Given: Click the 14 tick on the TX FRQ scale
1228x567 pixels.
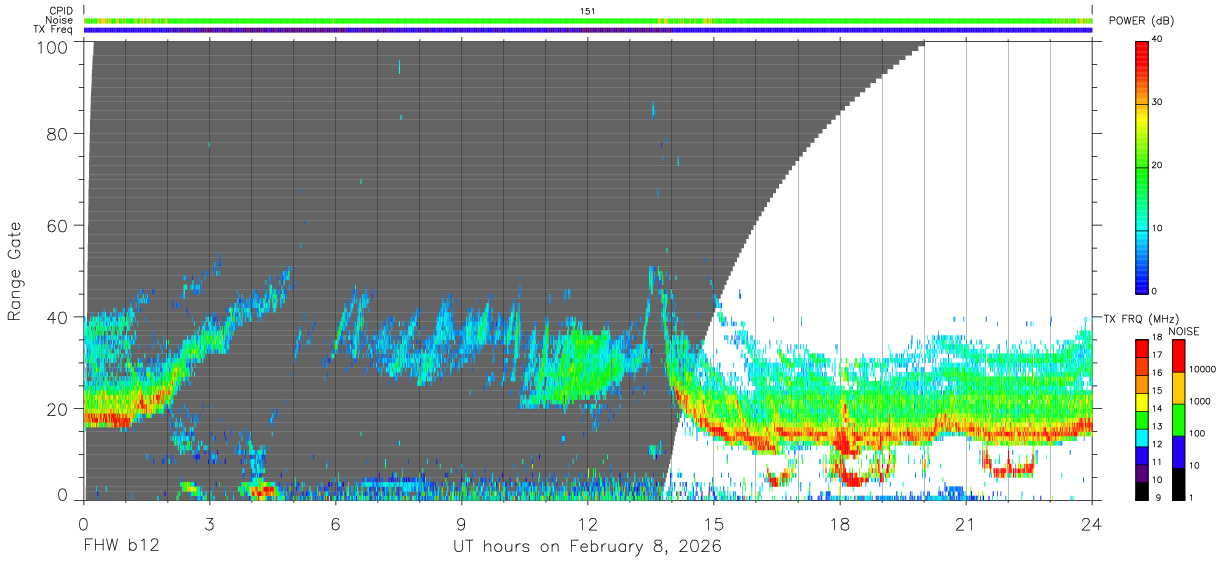Looking at the screenshot, I should click(1157, 409).
